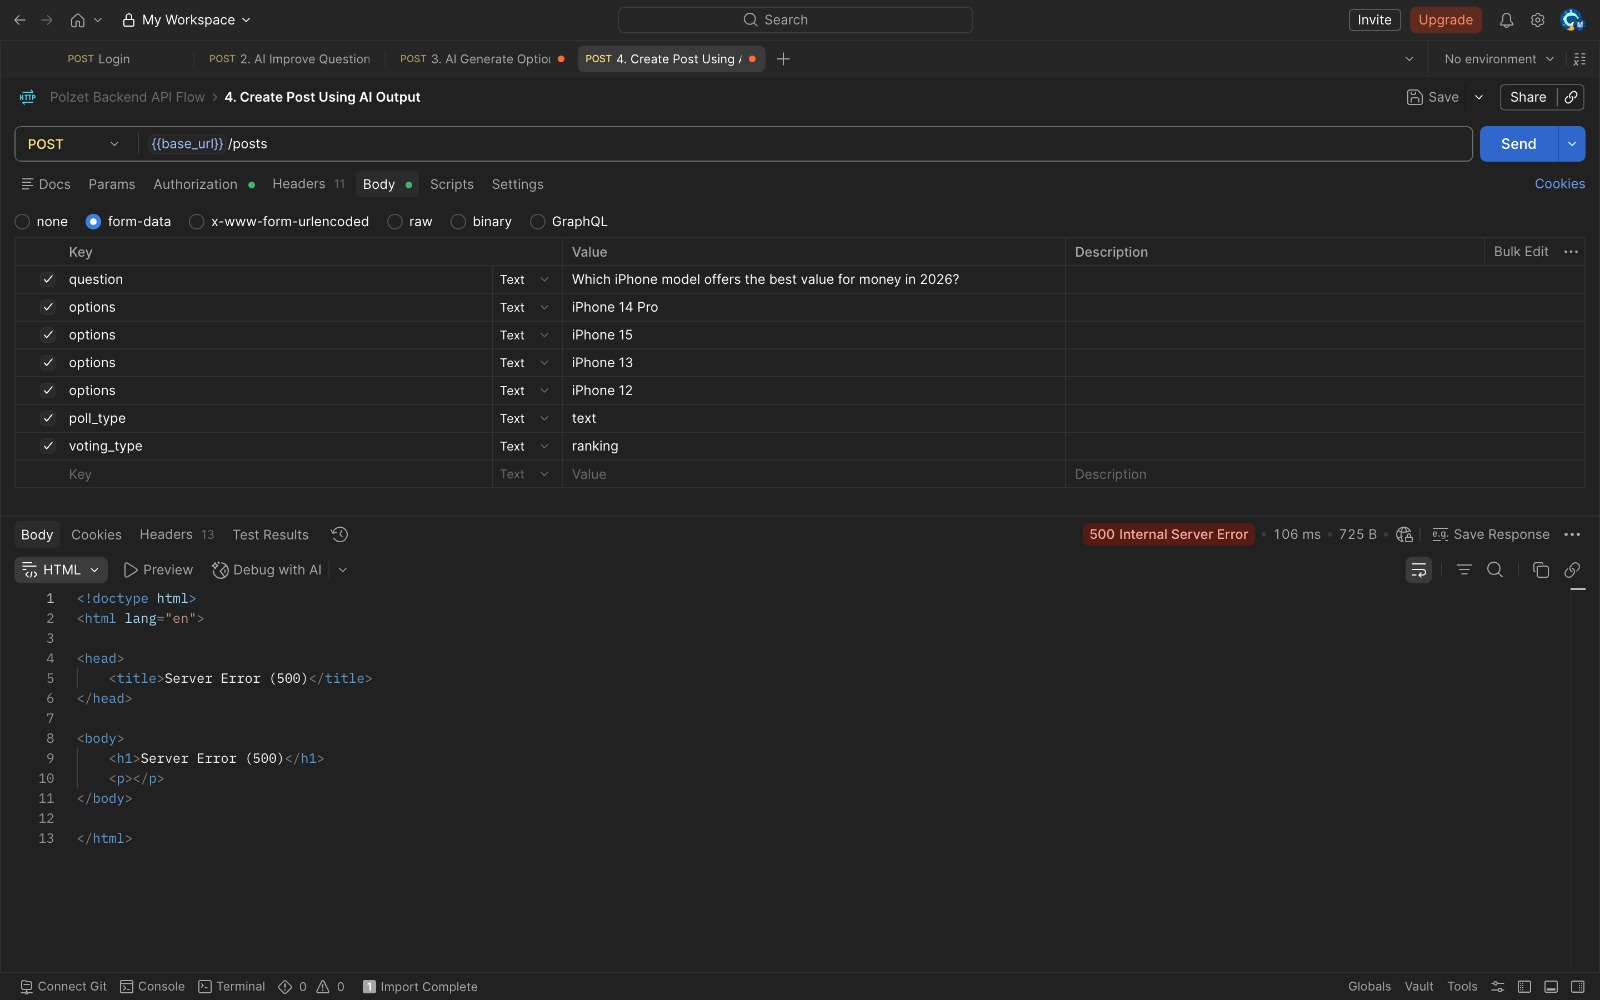The width and height of the screenshot is (1600, 1000).
Task: Click the value cell "ranking"
Action: click(813, 446)
